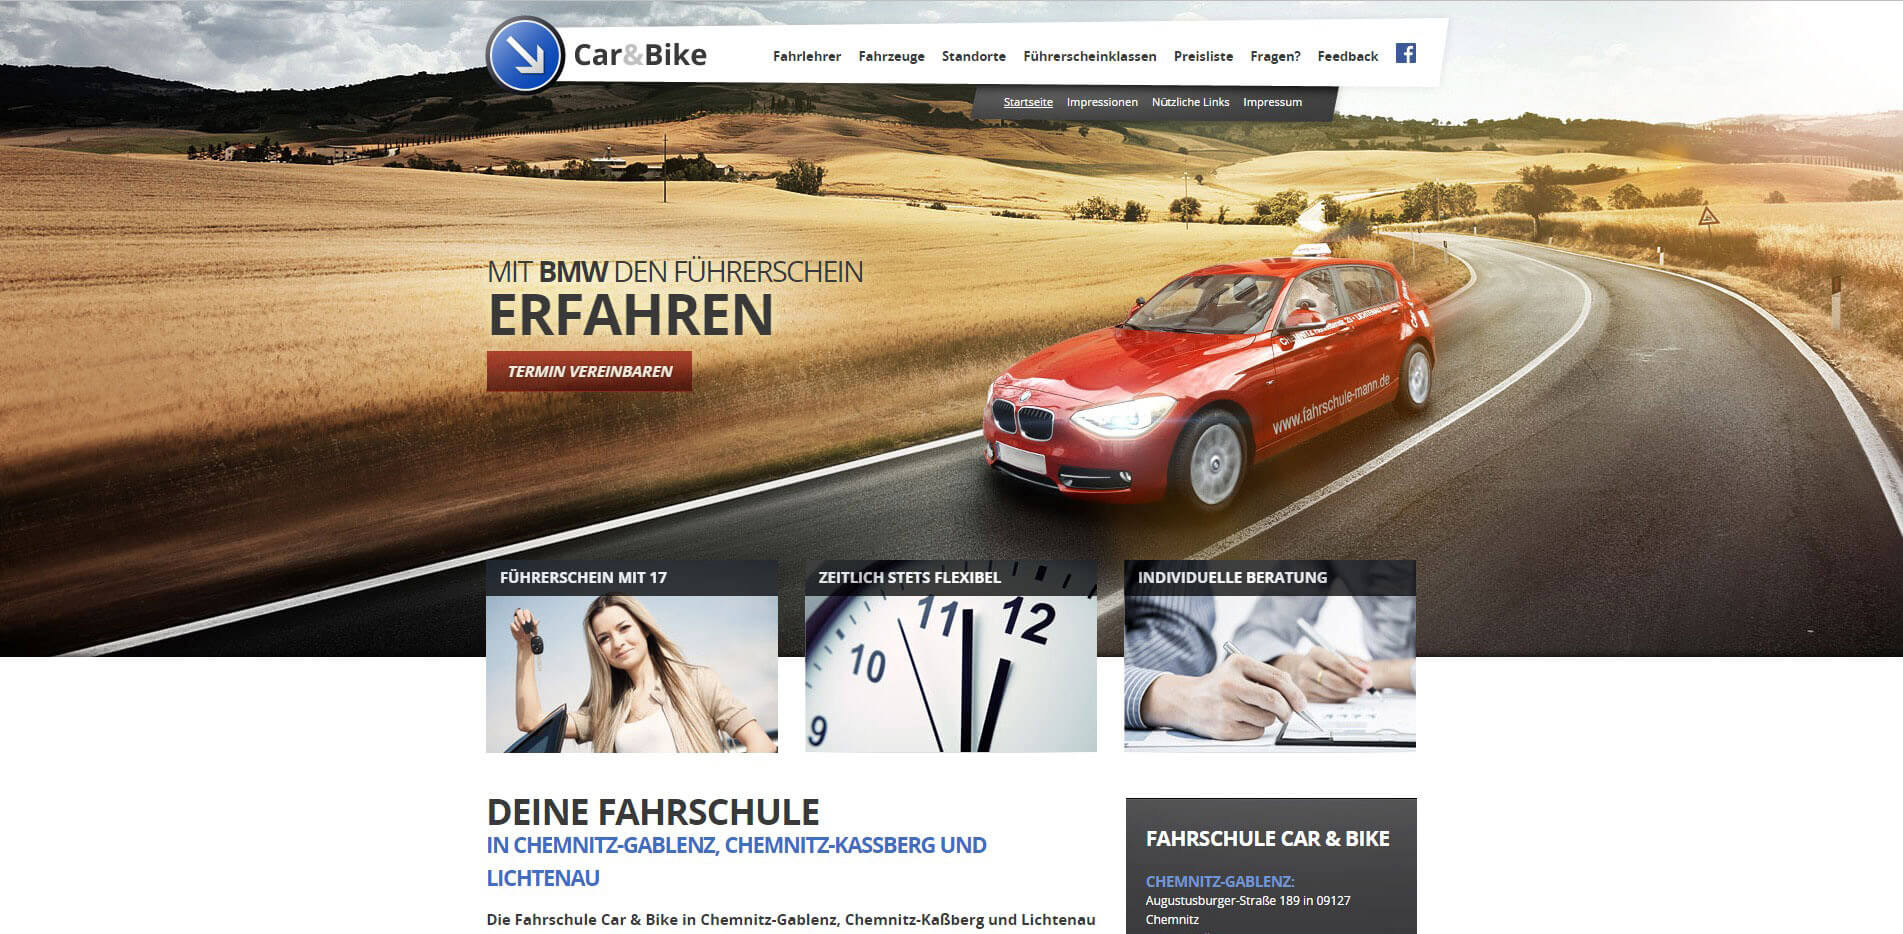The width and height of the screenshot is (1903, 934).
Task: Open Impressionen in the secondary menu
Action: point(1101,102)
